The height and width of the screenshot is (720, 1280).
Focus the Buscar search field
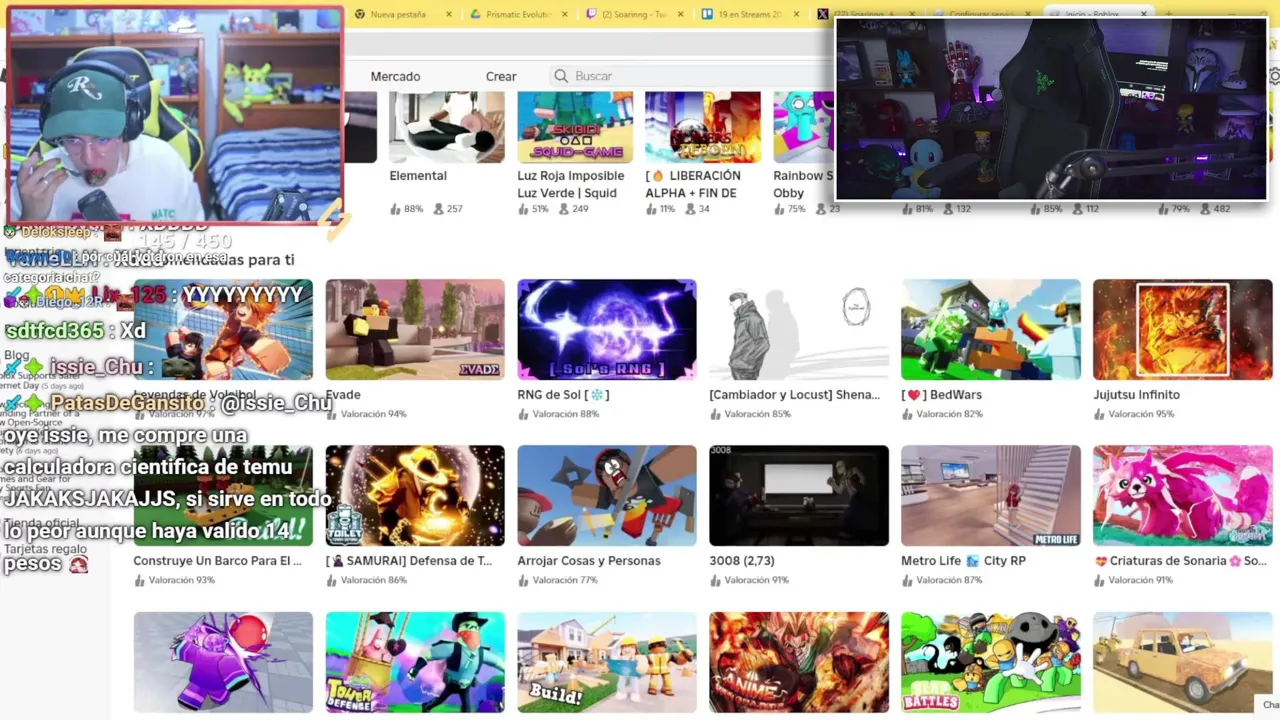[692, 76]
